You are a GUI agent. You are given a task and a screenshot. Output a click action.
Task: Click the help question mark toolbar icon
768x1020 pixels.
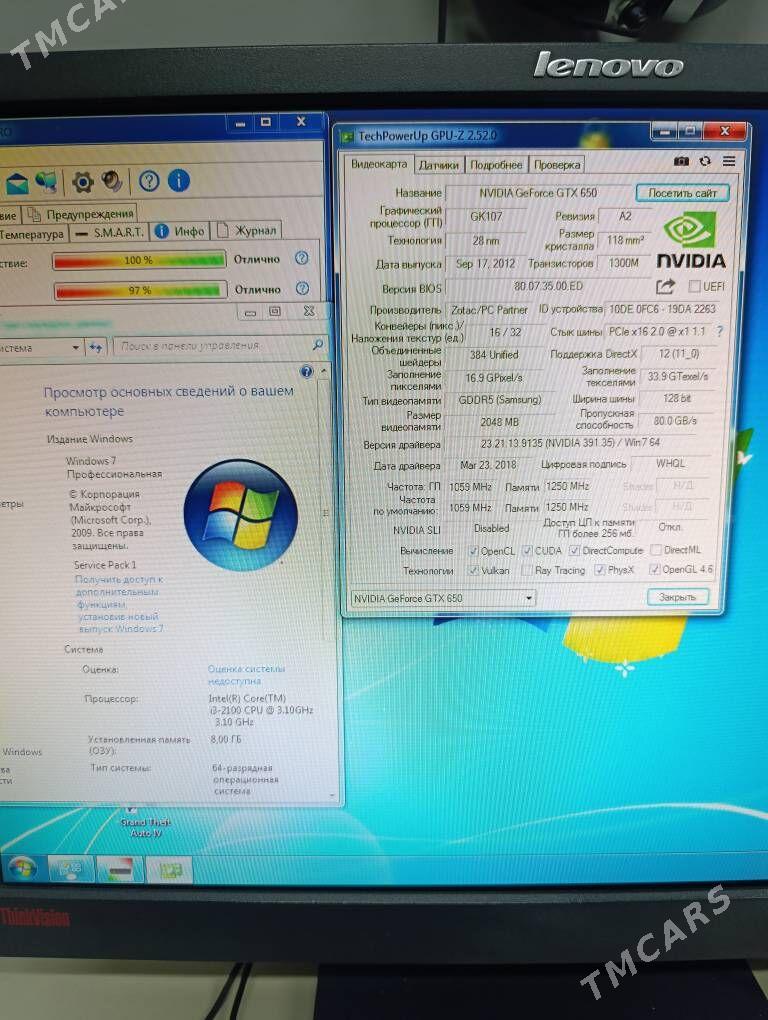tap(149, 181)
